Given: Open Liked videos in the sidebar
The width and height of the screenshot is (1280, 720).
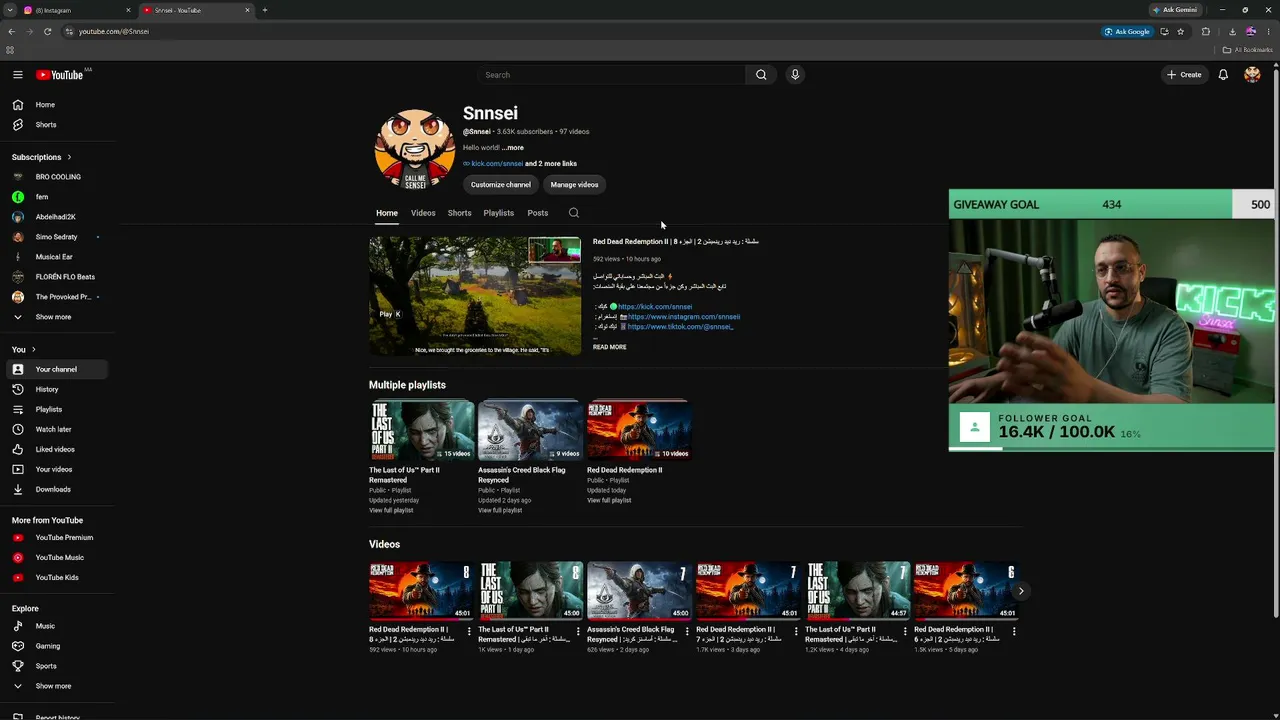Looking at the screenshot, I should tap(56, 449).
